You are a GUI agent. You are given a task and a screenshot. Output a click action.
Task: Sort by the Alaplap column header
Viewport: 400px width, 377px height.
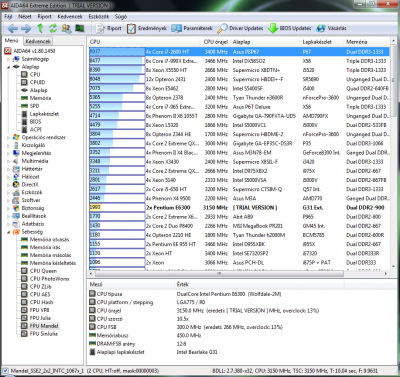(265, 42)
